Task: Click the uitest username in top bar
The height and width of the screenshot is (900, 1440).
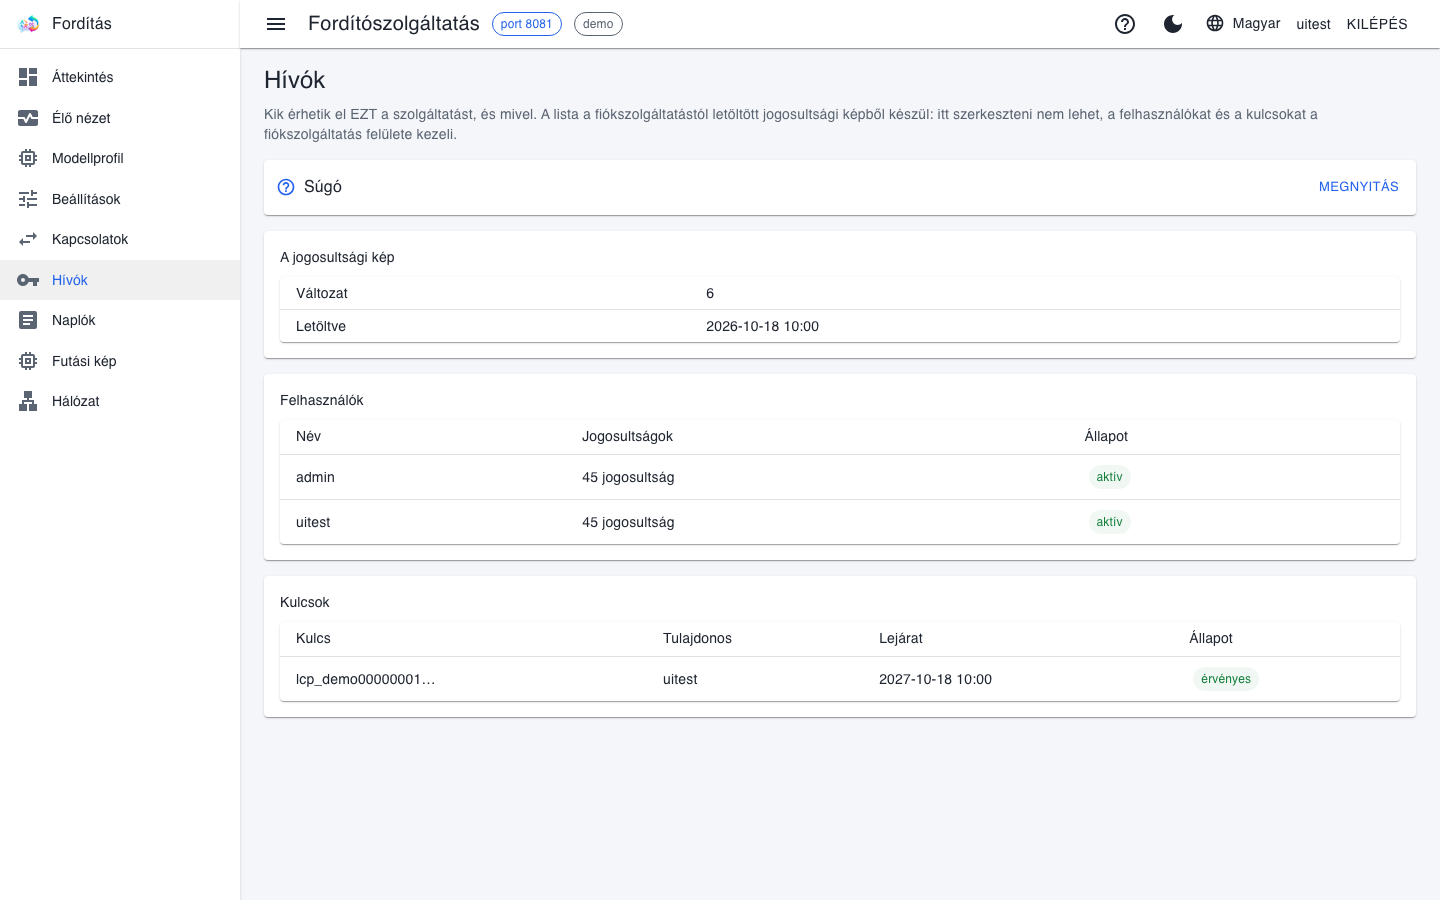Action: click(1313, 24)
